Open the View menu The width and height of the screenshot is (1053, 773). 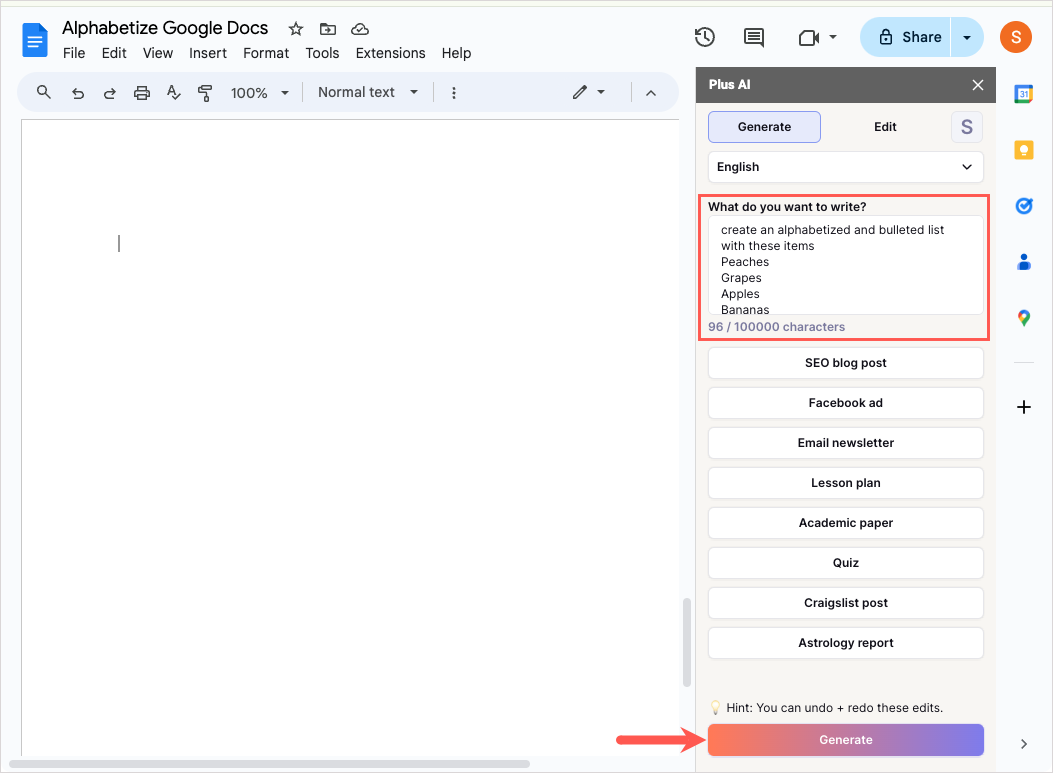point(158,53)
